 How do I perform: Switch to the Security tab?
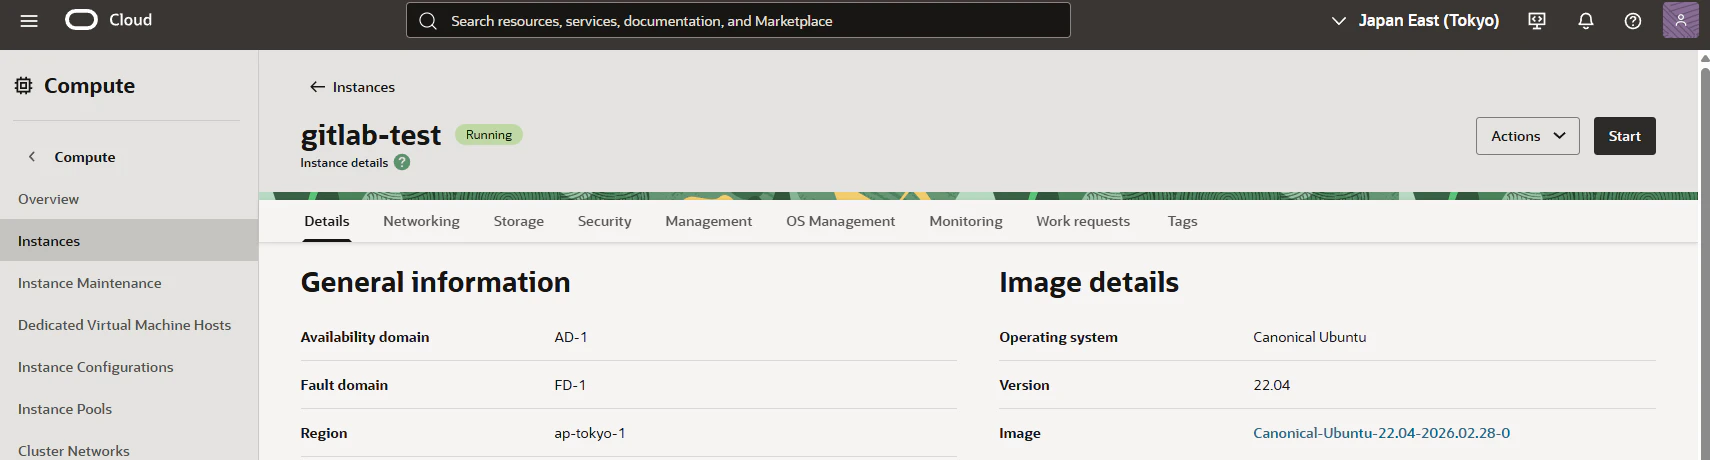(604, 221)
